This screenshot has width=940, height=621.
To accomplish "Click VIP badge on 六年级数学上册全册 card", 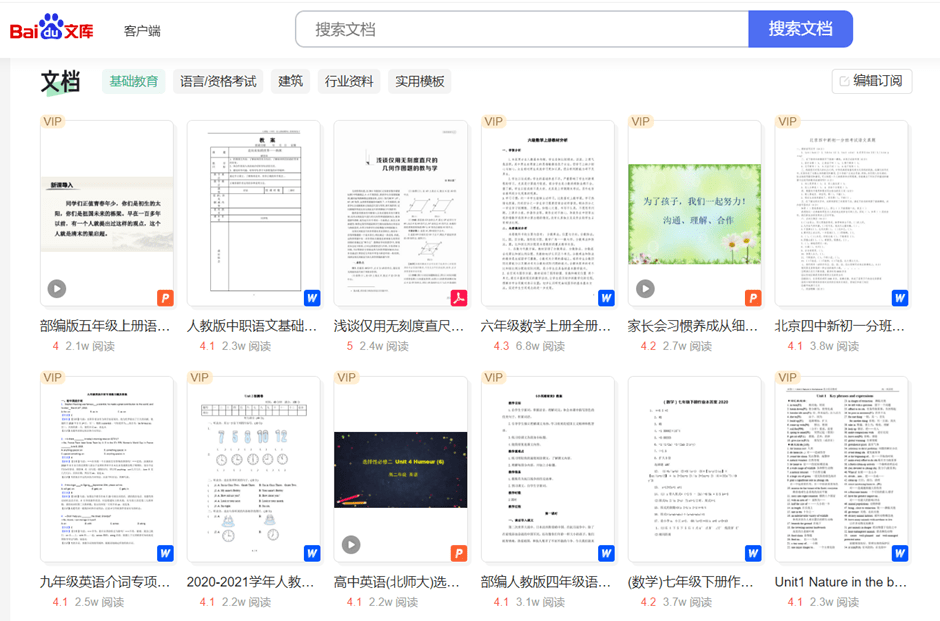I will [493, 121].
